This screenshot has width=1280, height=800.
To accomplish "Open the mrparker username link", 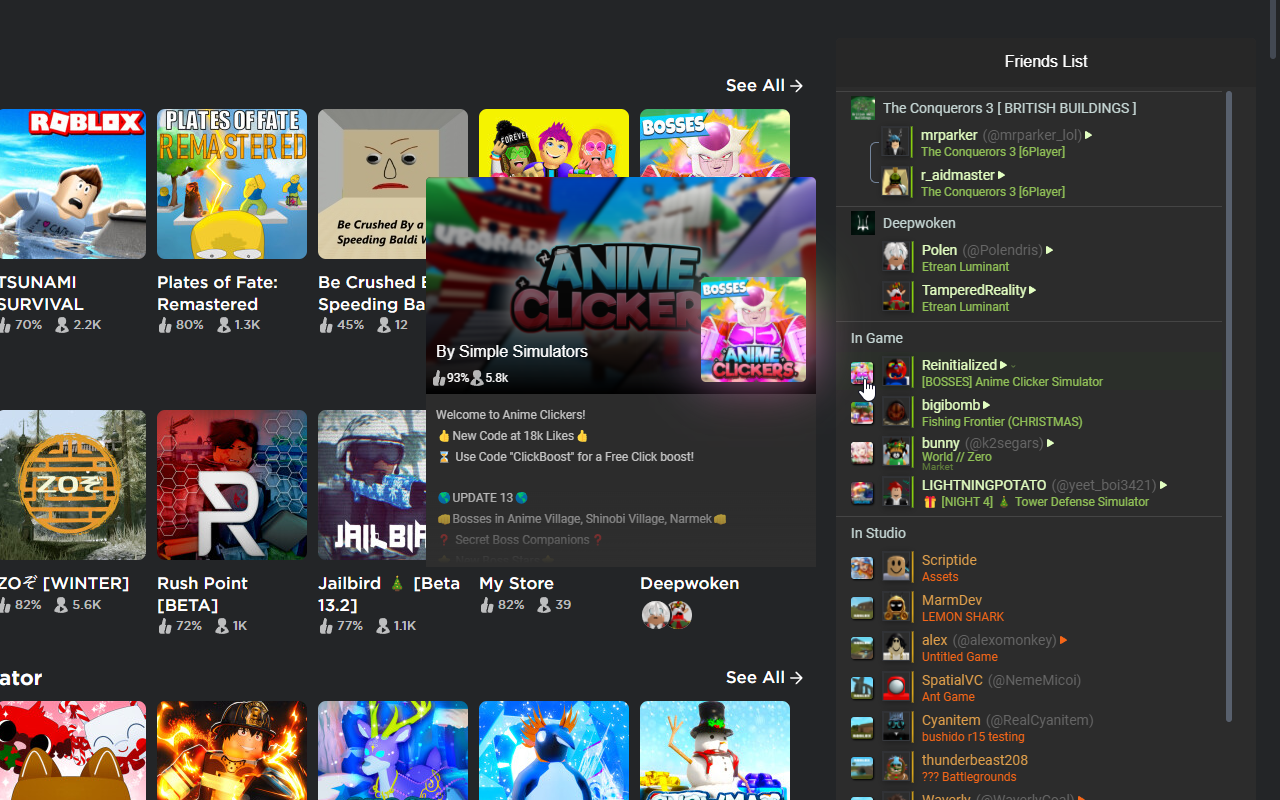I will [949, 135].
